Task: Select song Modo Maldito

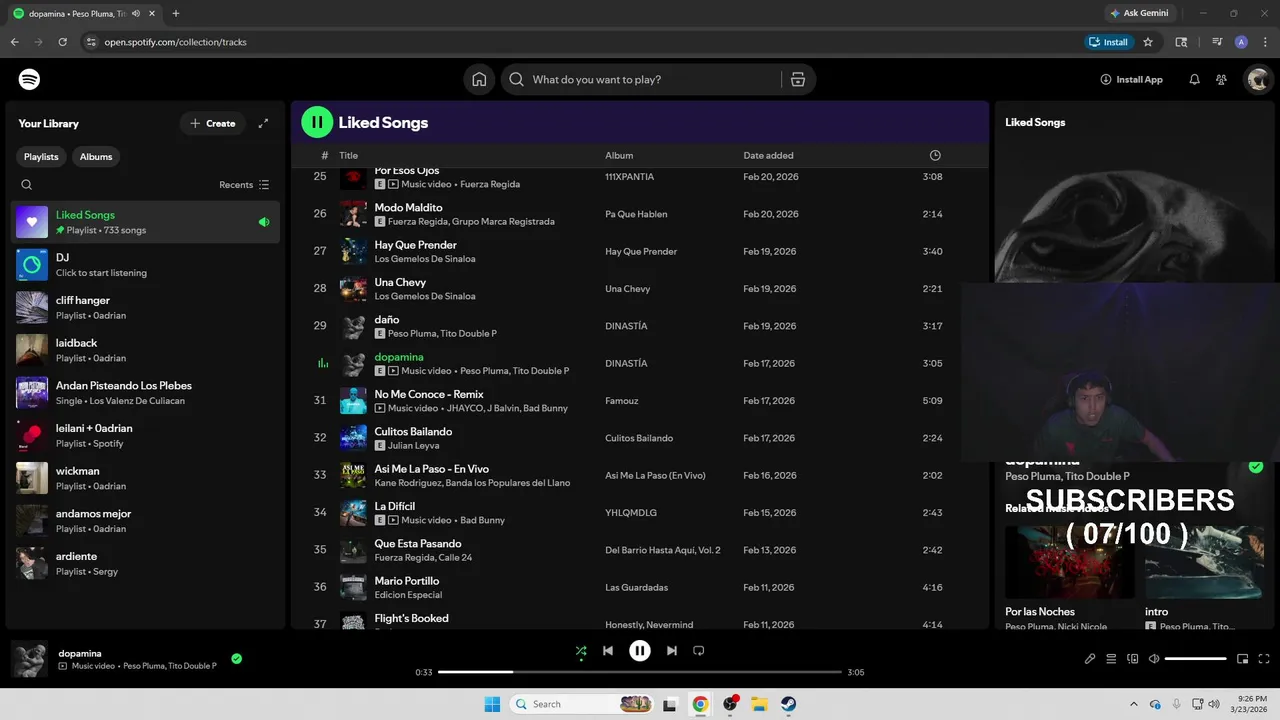Action: tap(408, 207)
